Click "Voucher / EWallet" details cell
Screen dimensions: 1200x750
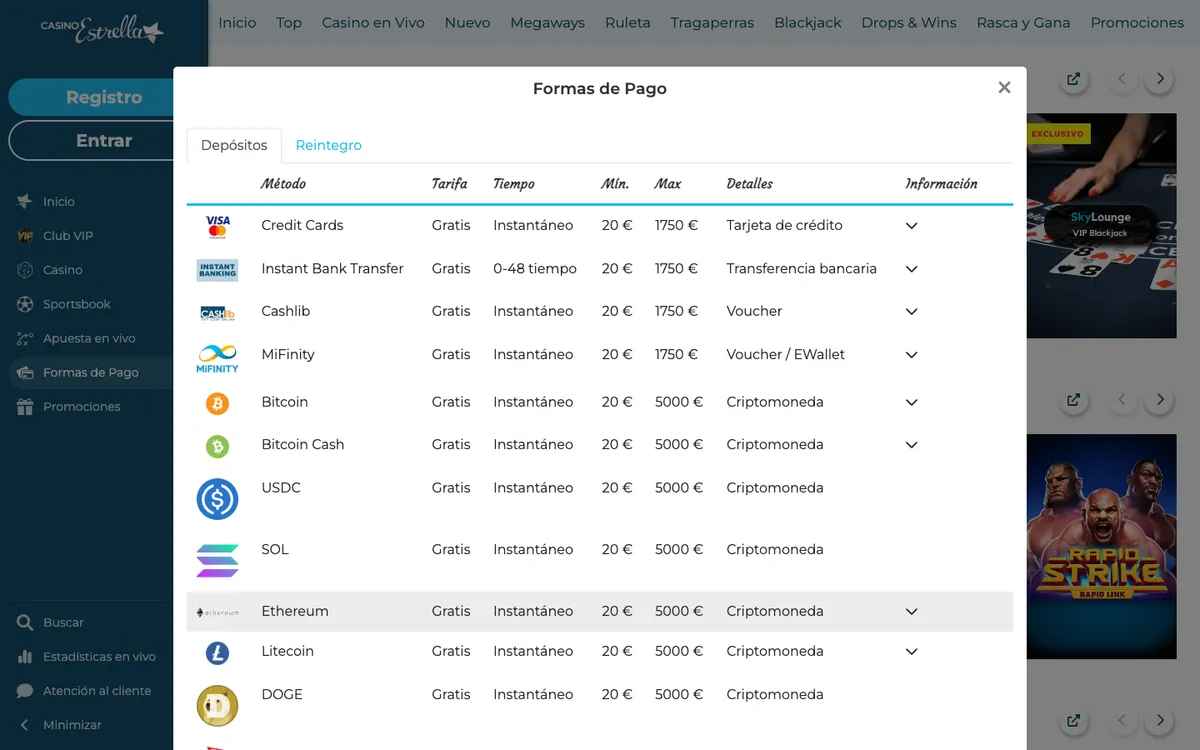click(786, 354)
